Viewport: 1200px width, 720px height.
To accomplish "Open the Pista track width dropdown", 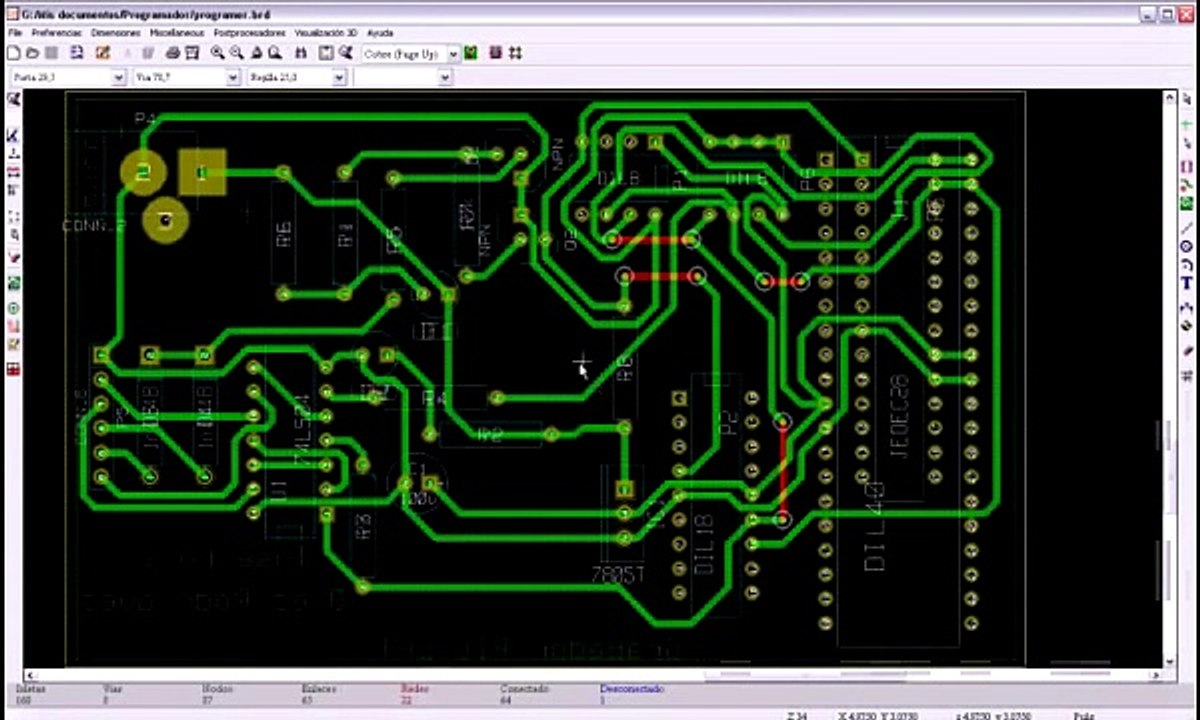I will [x=118, y=76].
